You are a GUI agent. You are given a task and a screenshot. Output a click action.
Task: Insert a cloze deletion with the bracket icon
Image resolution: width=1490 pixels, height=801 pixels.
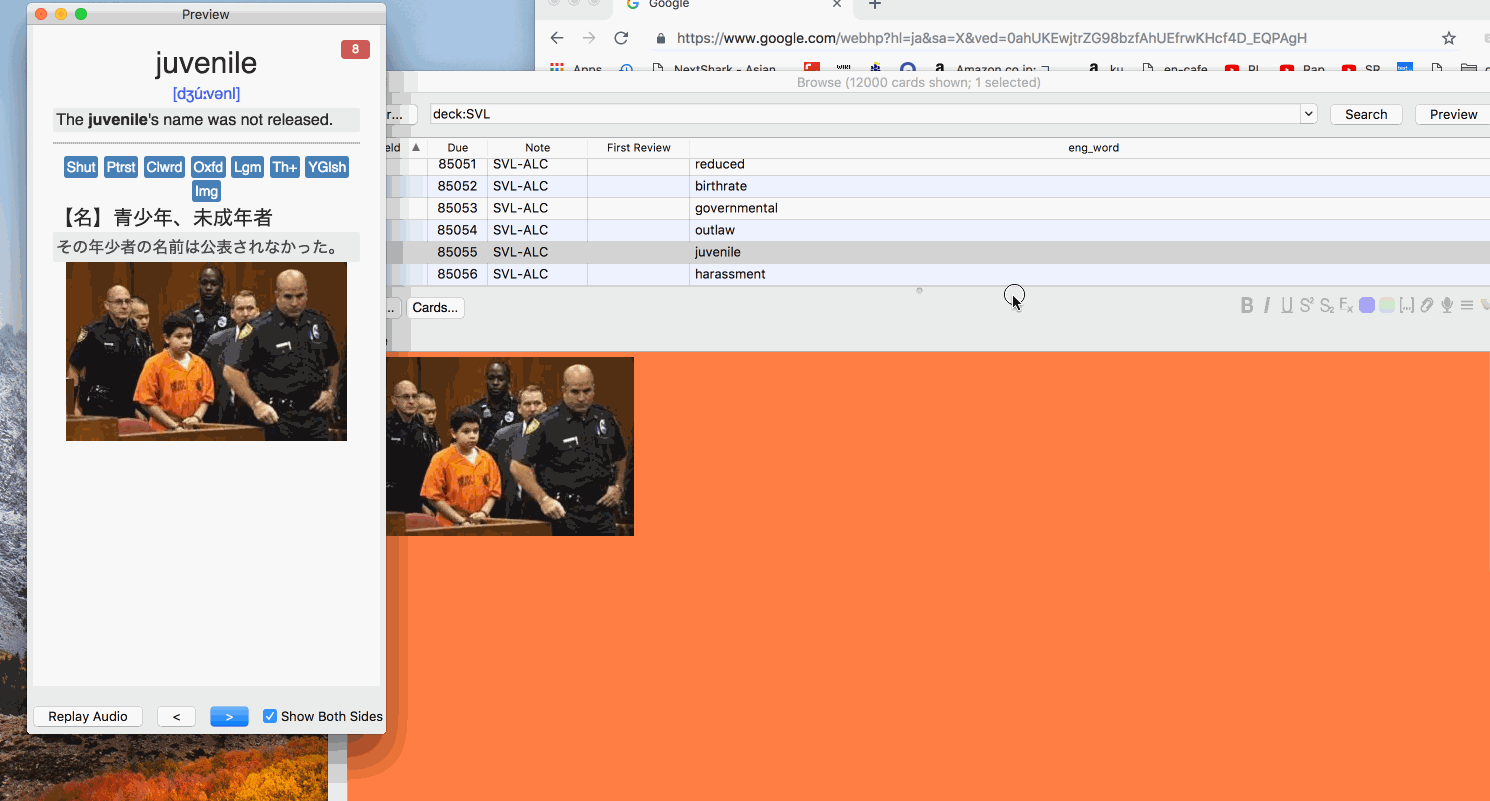(1406, 306)
